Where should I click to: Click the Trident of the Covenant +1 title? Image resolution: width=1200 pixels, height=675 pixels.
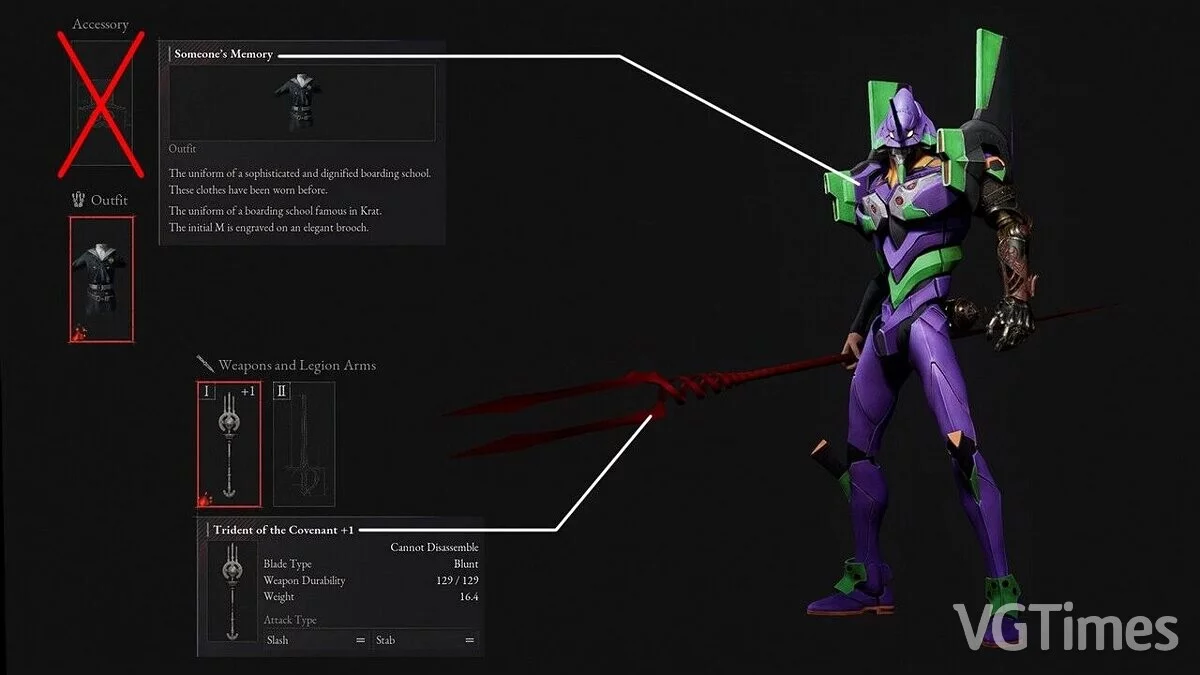[283, 530]
